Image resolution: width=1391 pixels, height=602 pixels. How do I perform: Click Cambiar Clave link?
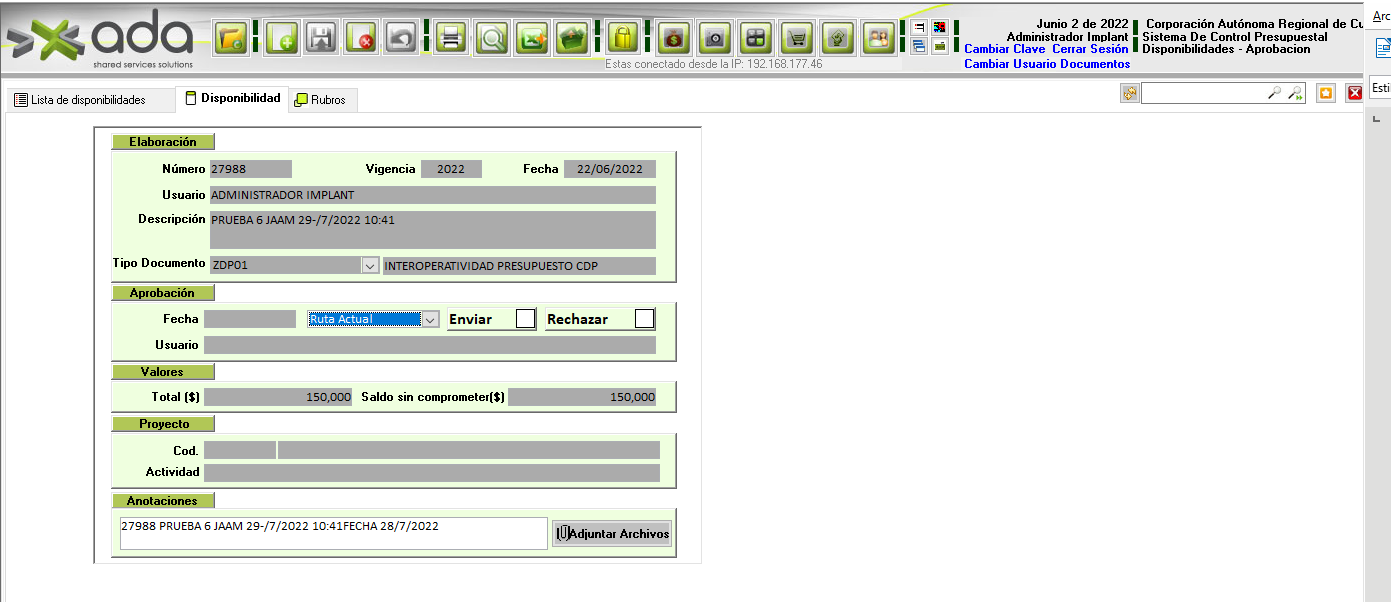pos(1005,48)
